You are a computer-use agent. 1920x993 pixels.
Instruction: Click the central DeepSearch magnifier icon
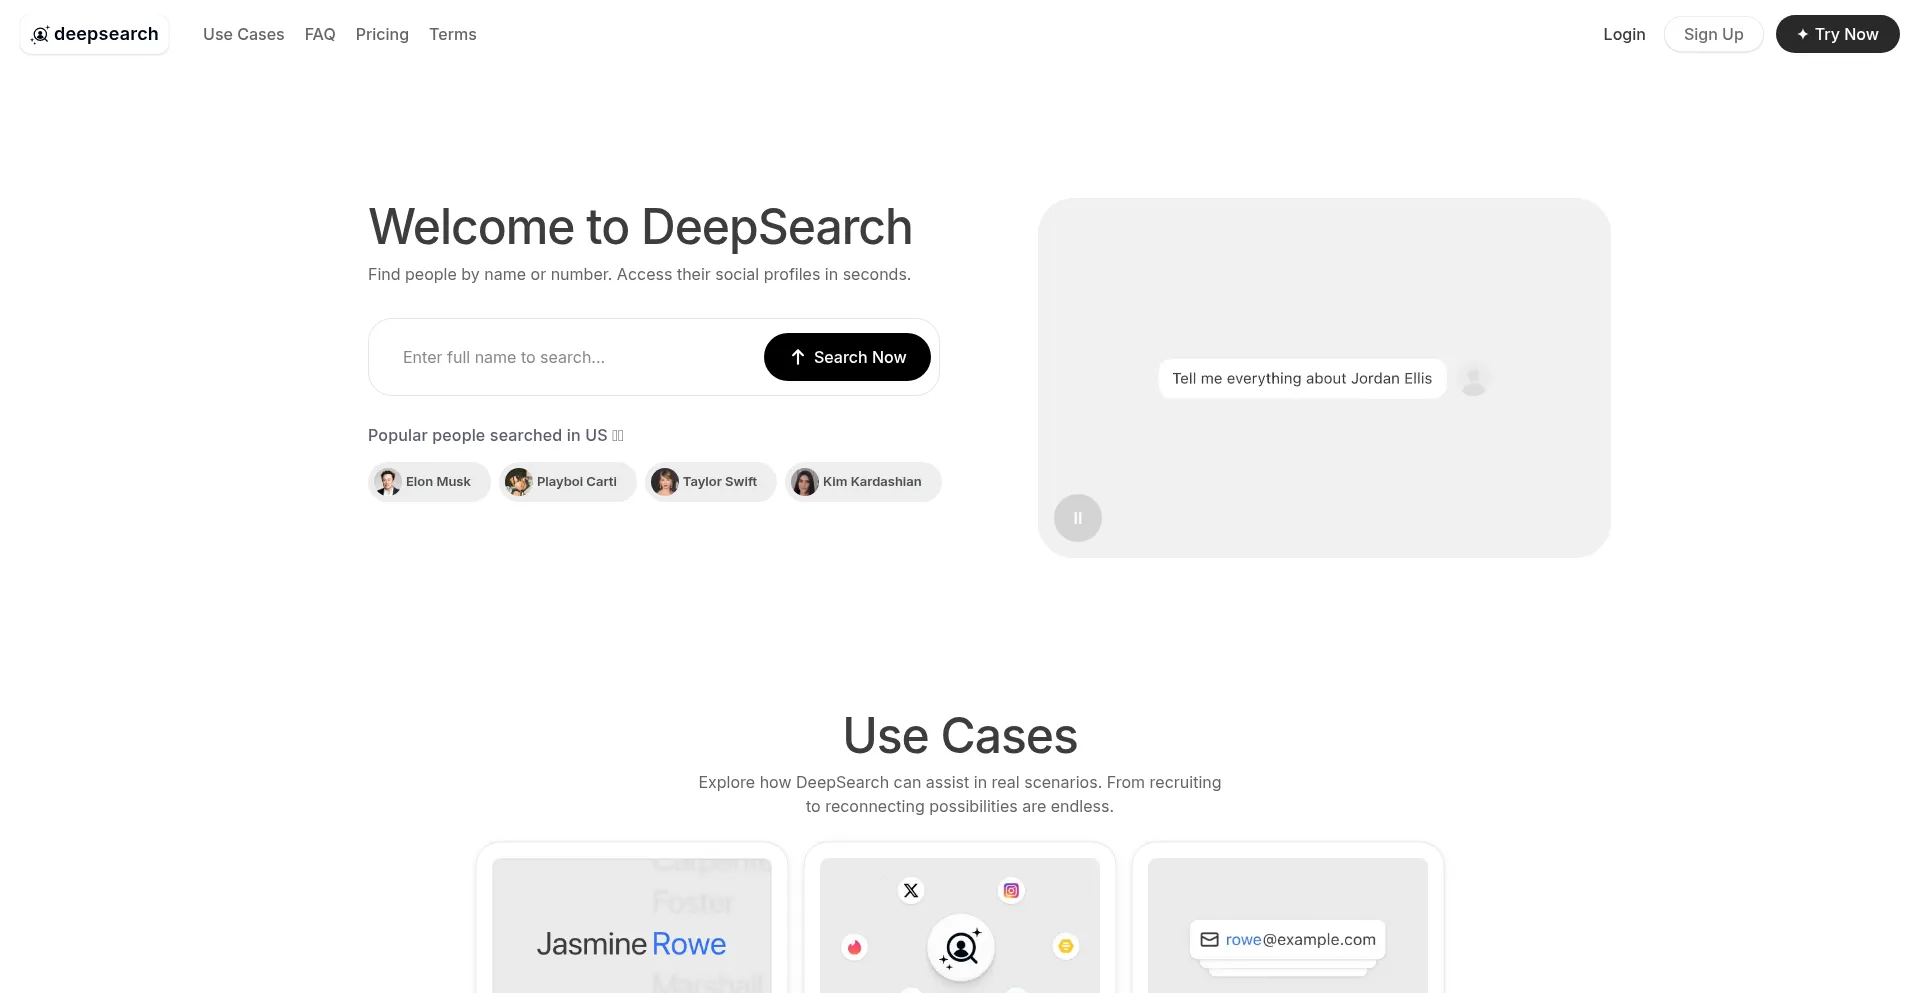[961, 947]
